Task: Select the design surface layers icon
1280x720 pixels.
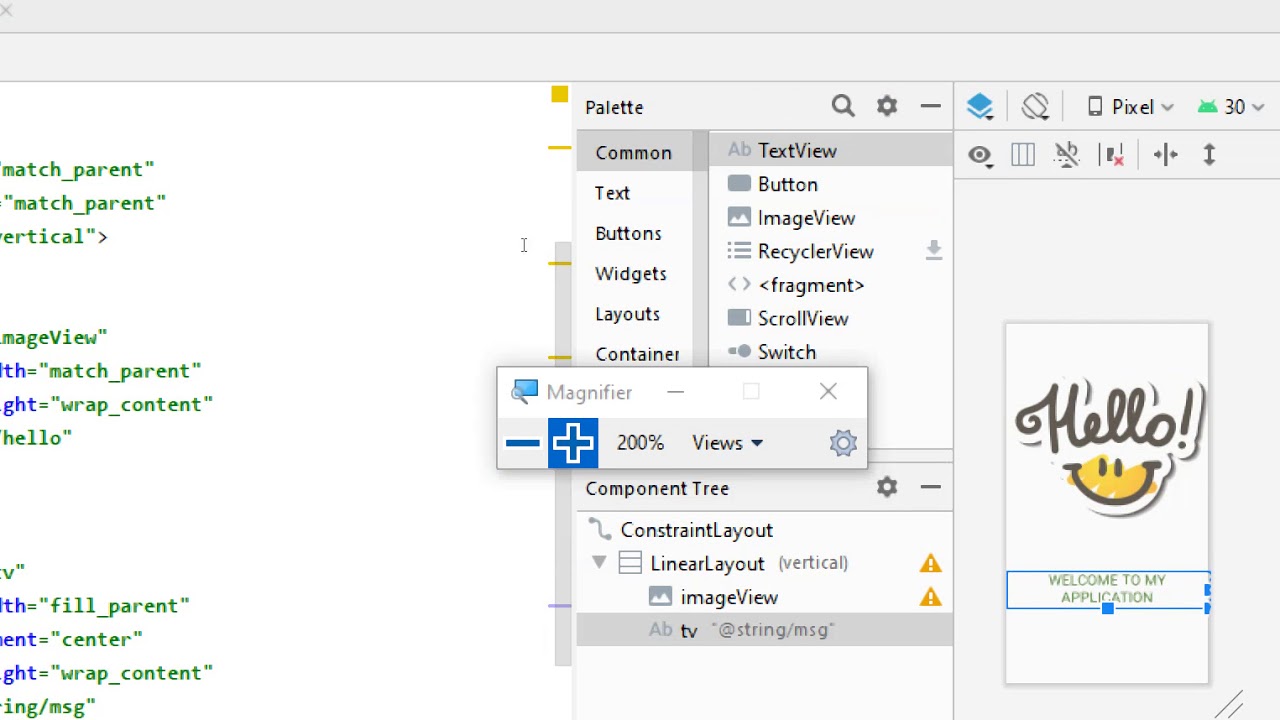Action: (x=980, y=107)
